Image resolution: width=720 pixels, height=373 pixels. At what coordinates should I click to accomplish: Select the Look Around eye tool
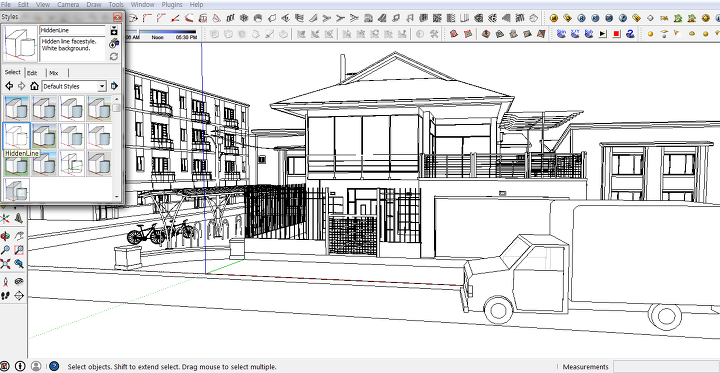click(x=19, y=282)
